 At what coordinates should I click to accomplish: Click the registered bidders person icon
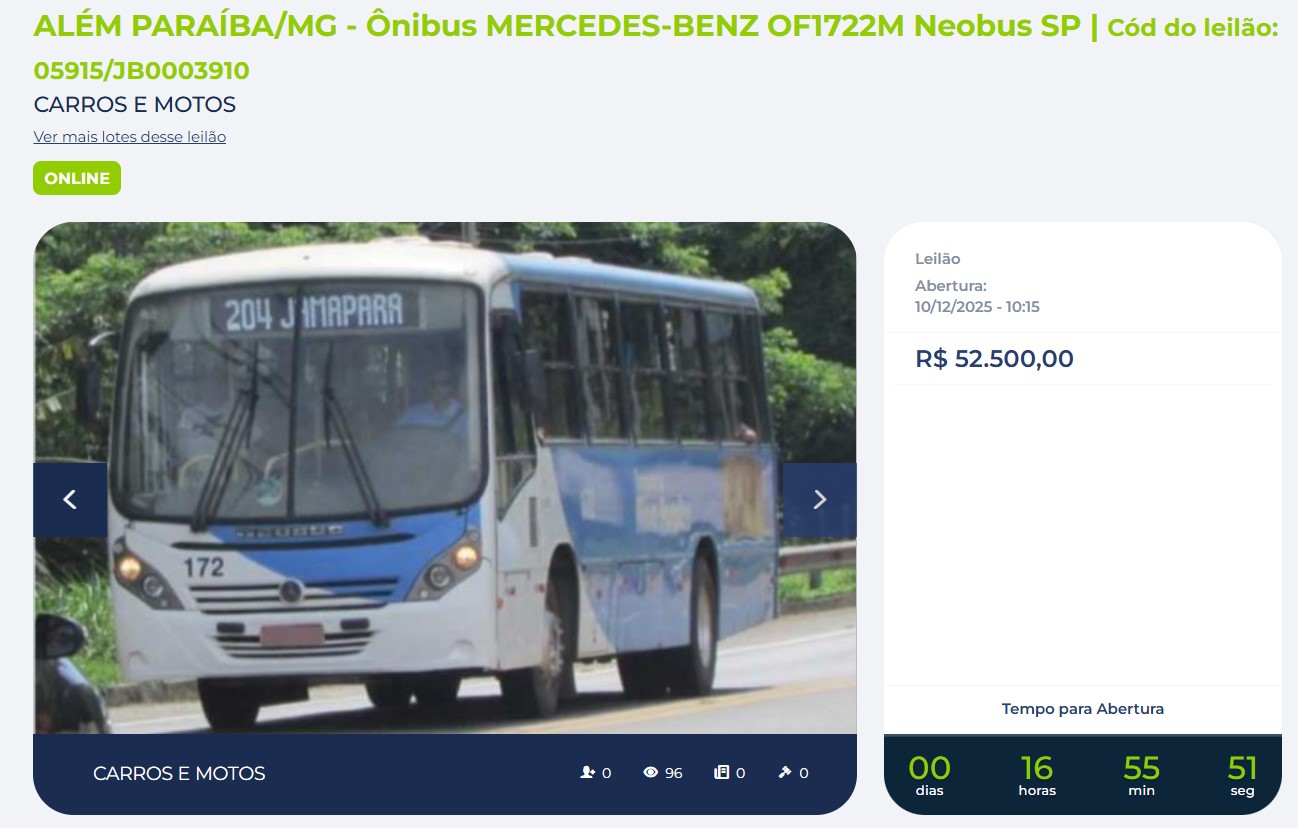pyautogui.click(x=588, y=773)
